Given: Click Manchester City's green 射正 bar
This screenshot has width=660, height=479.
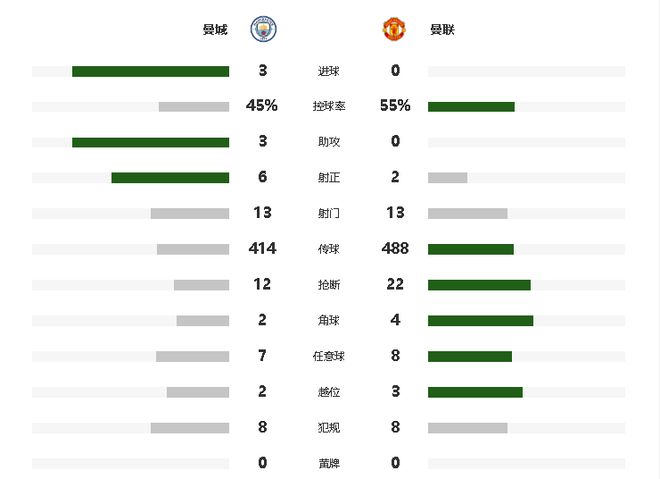Looking at the screenshot, I should [x=170, y=178].
